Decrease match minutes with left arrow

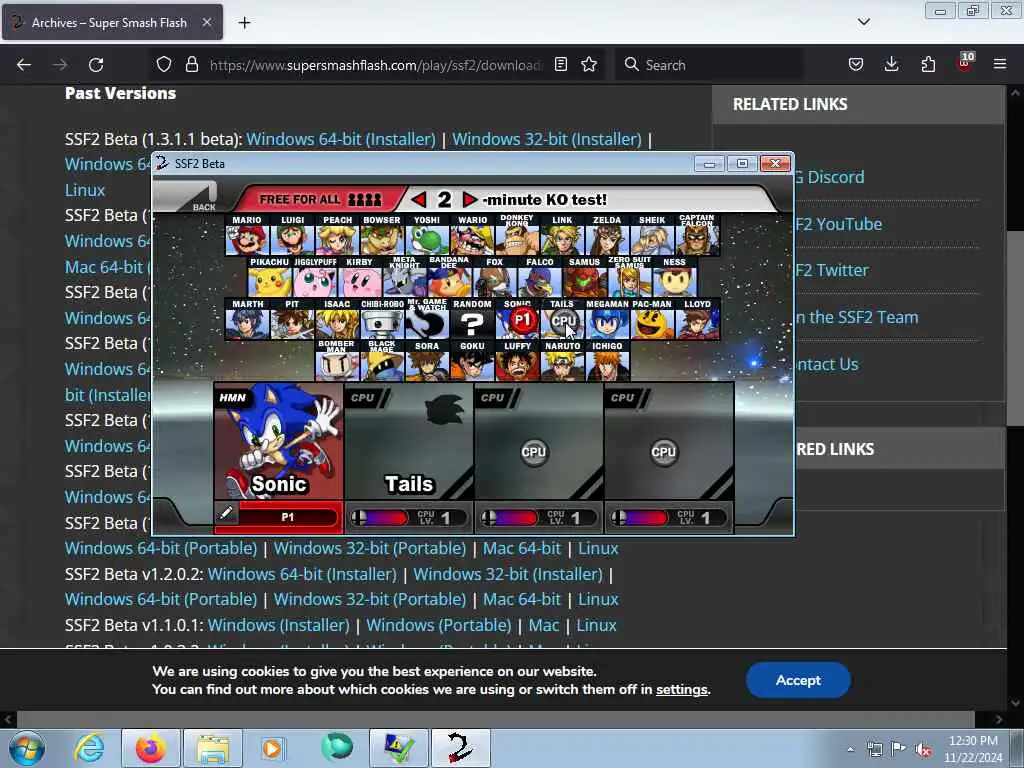point(419,199)
